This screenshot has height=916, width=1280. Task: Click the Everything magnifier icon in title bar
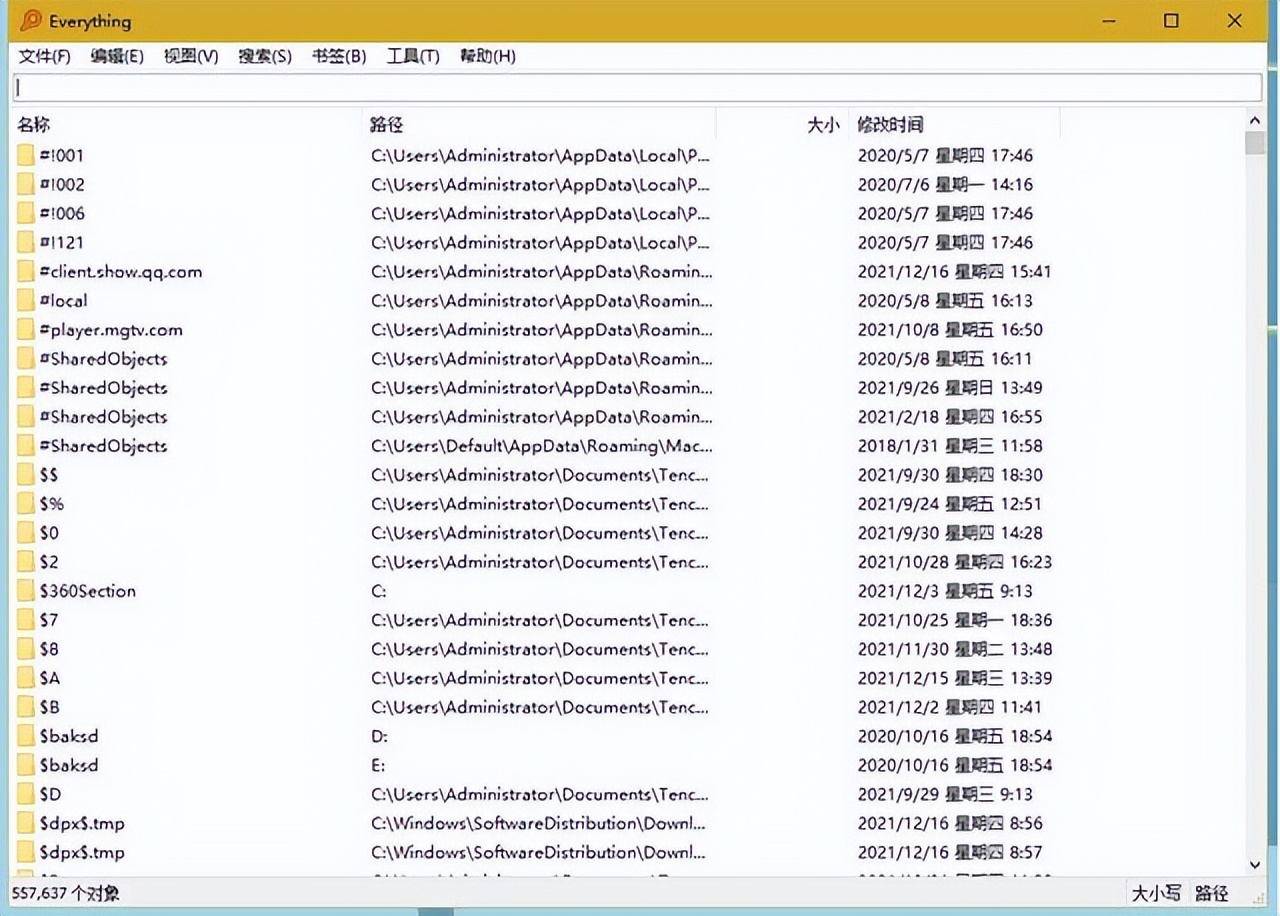pyautogui.click(x=31, y=21)
